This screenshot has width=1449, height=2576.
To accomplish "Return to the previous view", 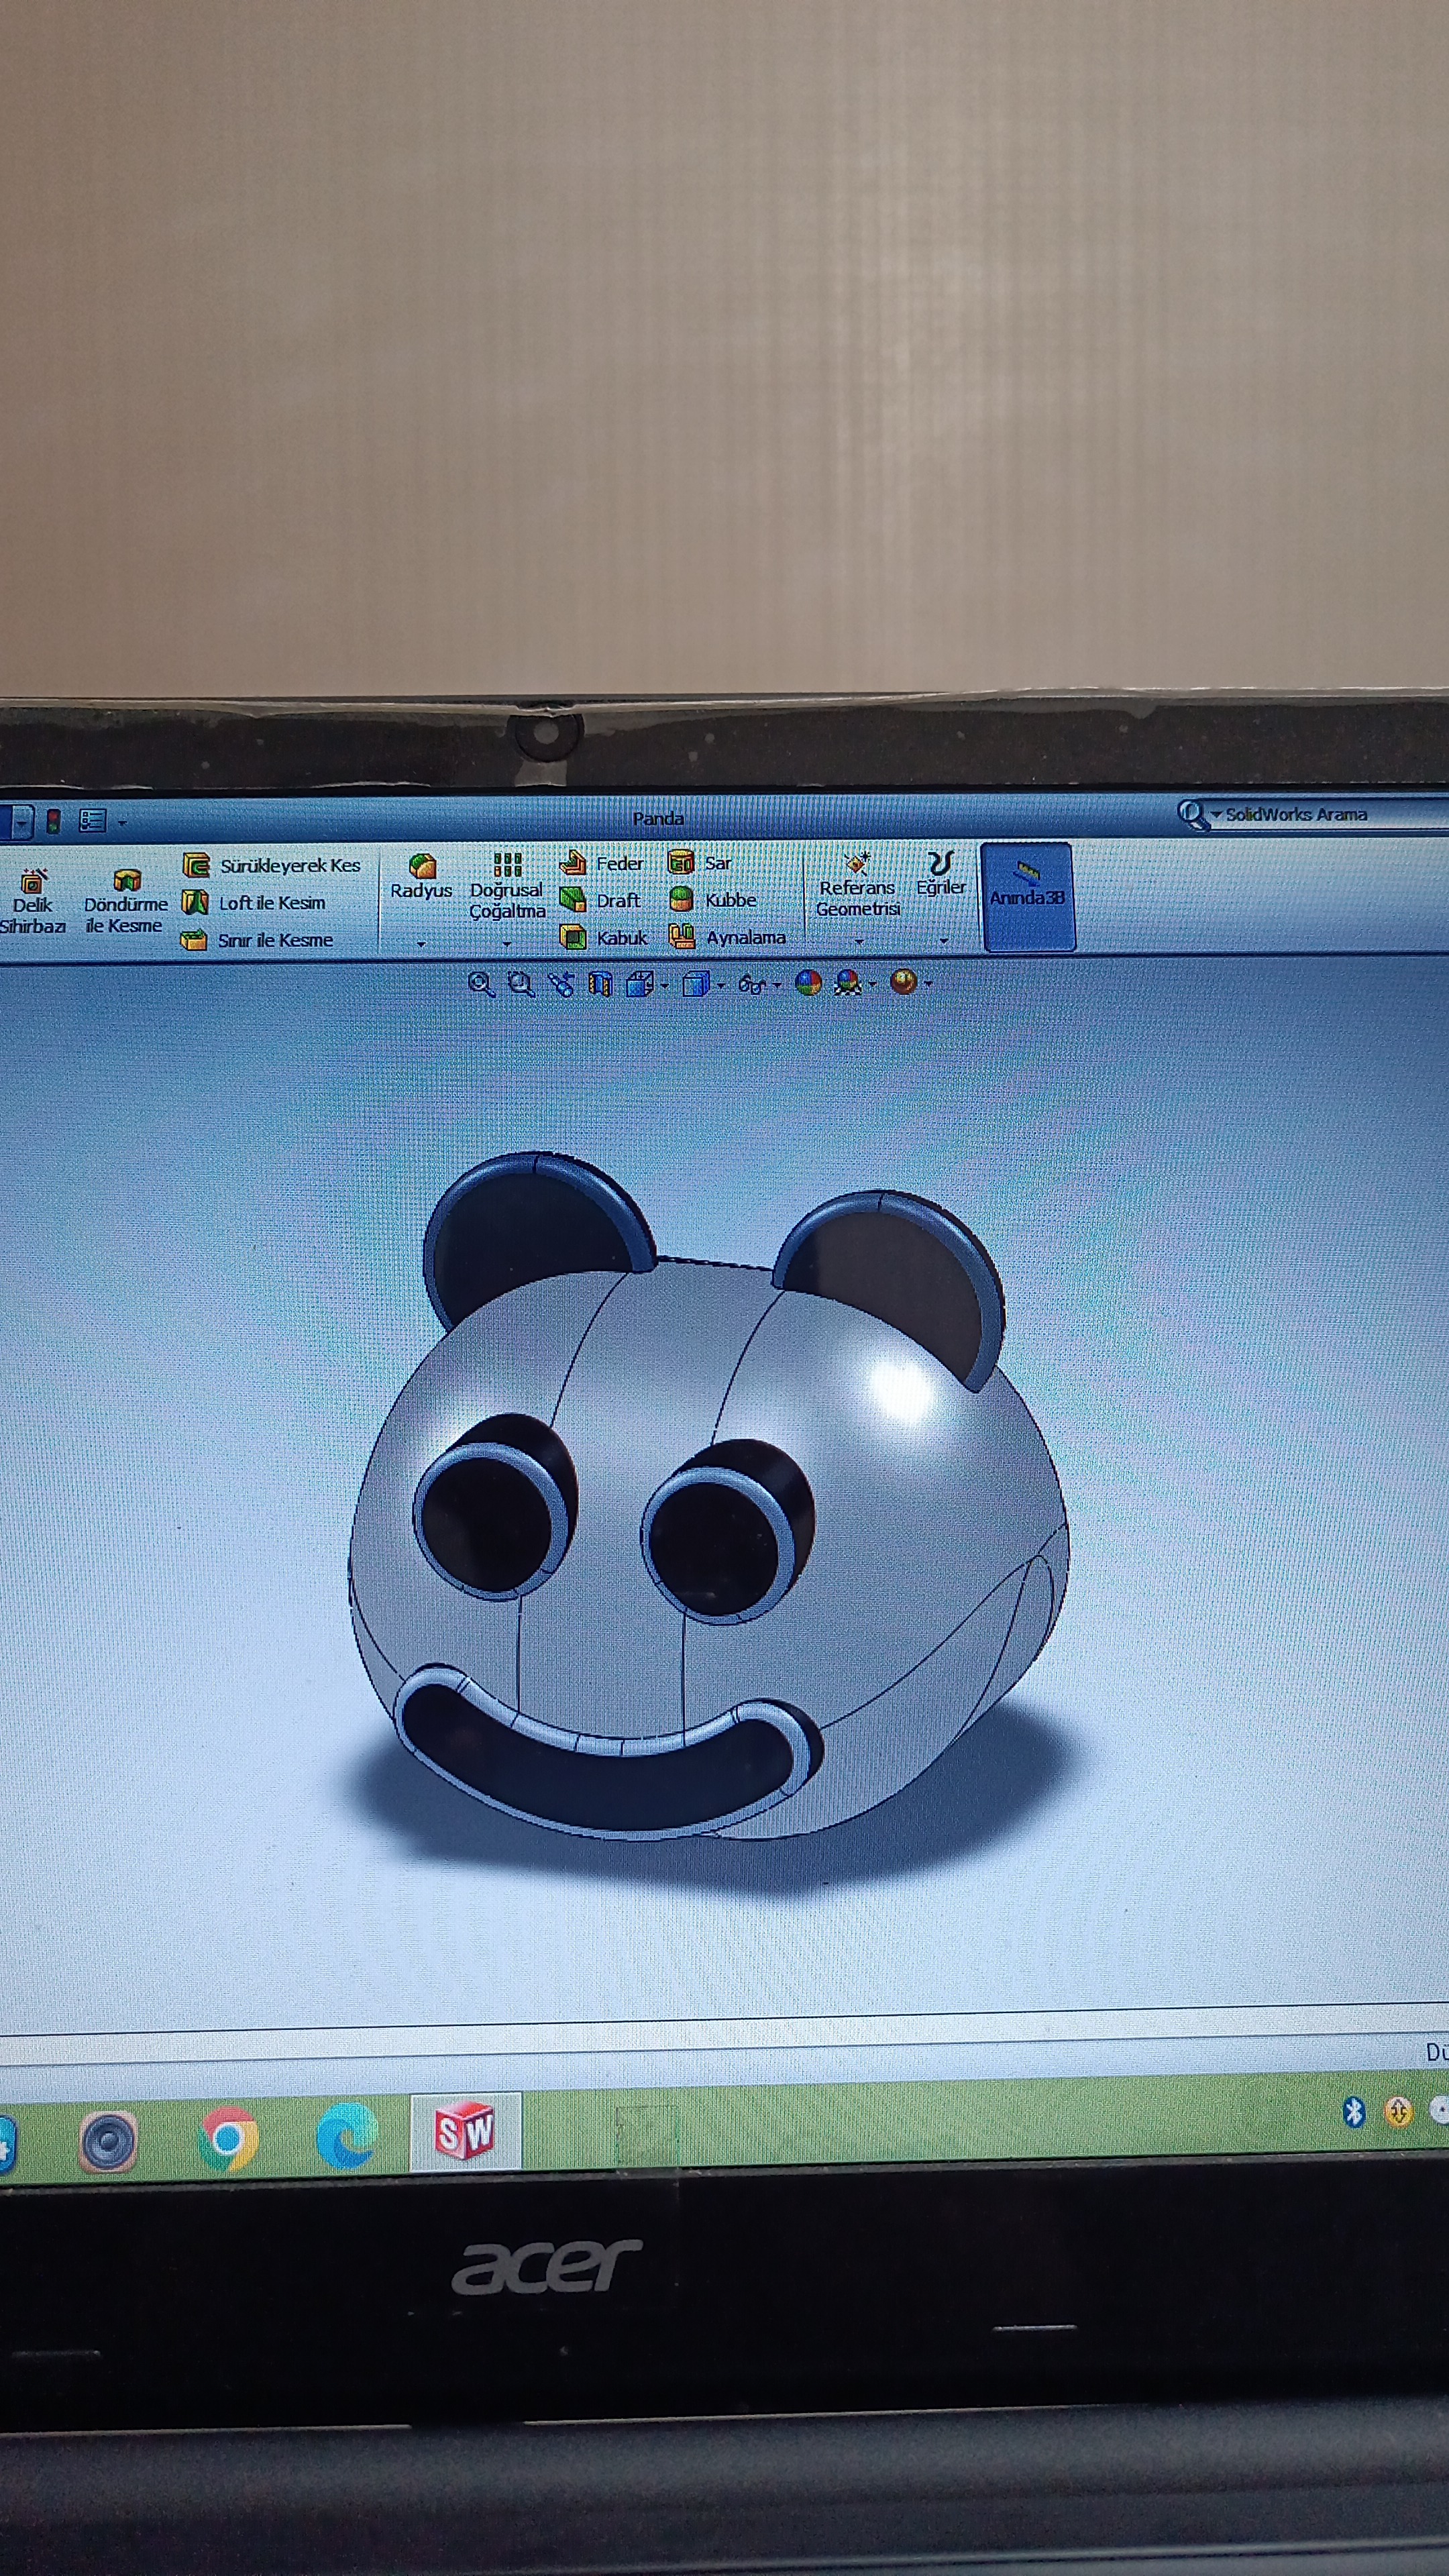I will pos(561,985).
